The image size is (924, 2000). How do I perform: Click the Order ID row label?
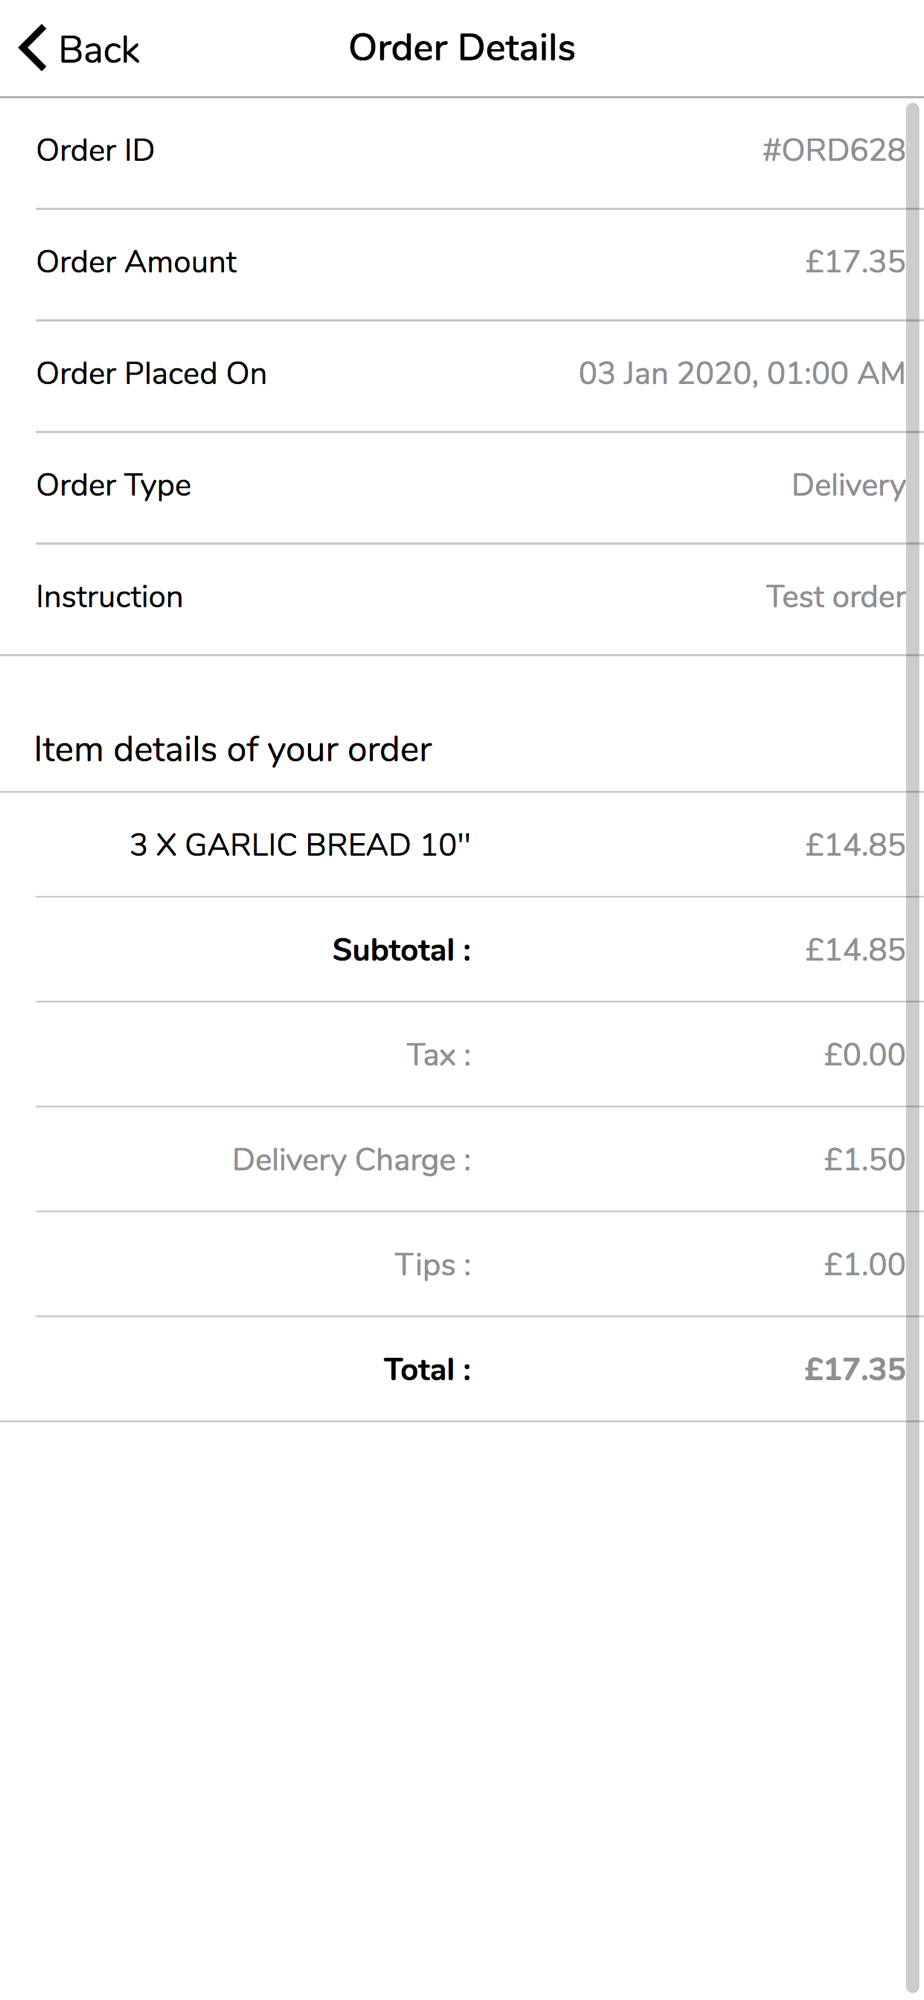pyautogui.click(x=95, y=150)
